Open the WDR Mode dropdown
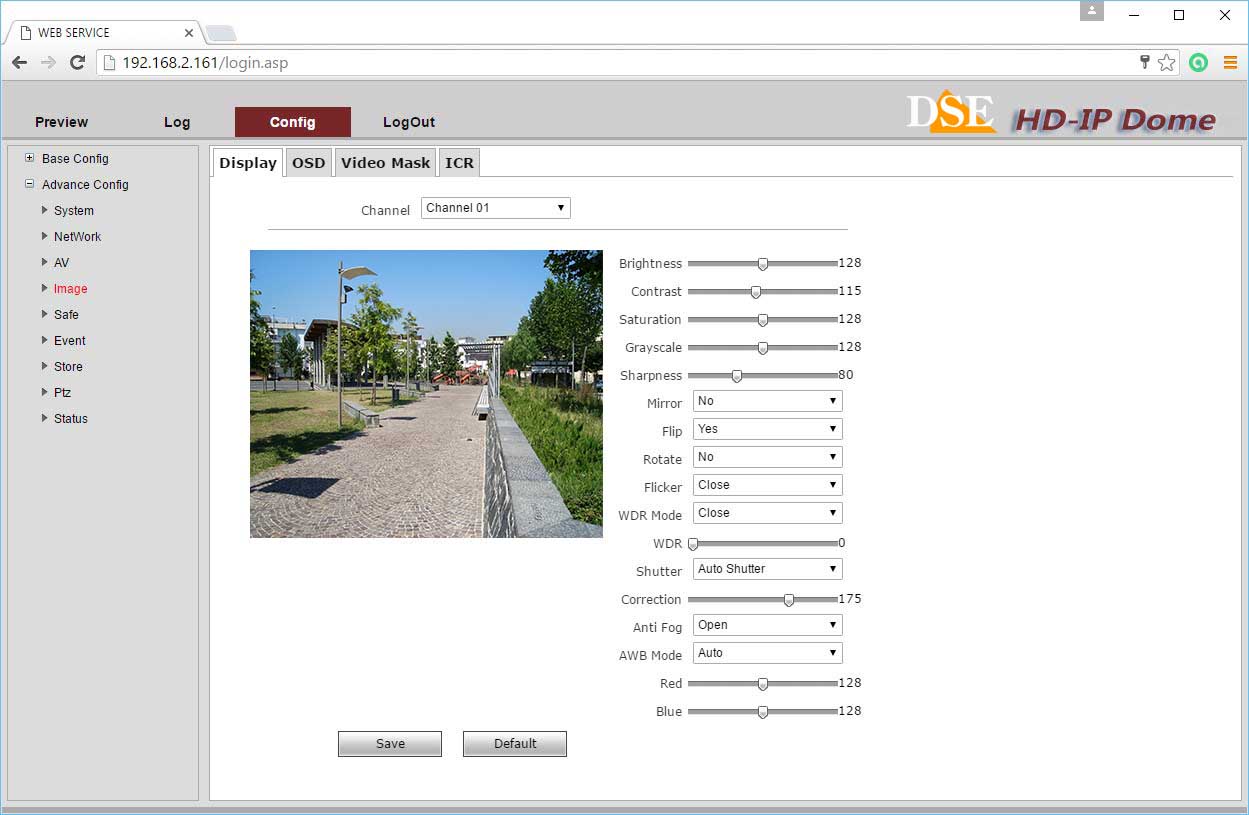This screenshot has height=815, width=1249. [767, 513]
